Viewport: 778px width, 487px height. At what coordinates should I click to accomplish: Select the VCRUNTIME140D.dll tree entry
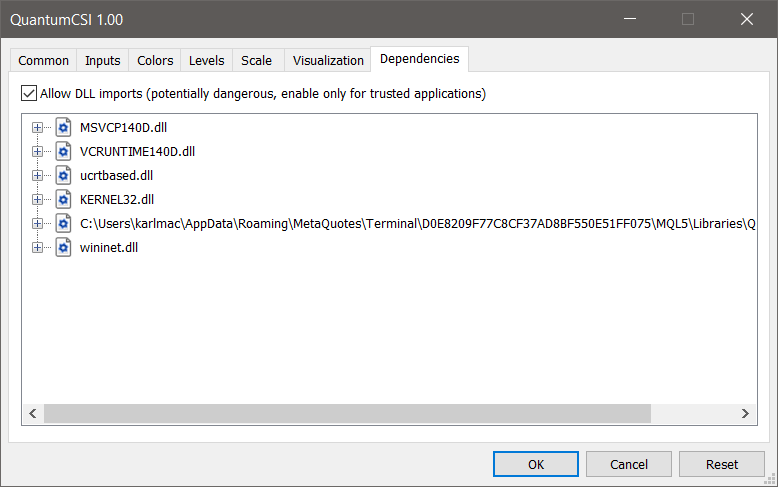tap(137, 152)
